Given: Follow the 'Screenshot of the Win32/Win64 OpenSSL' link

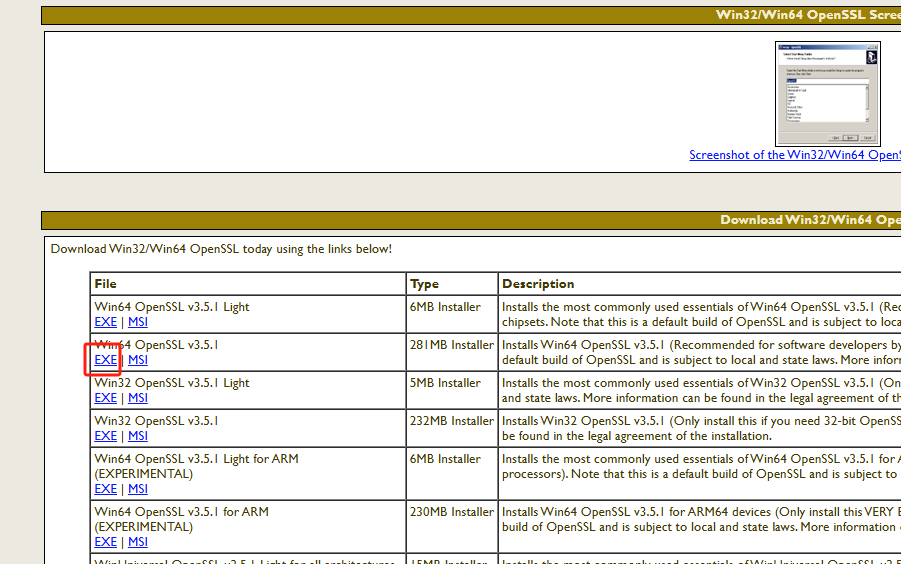Looking at the screenshot, I should point(795,155).
